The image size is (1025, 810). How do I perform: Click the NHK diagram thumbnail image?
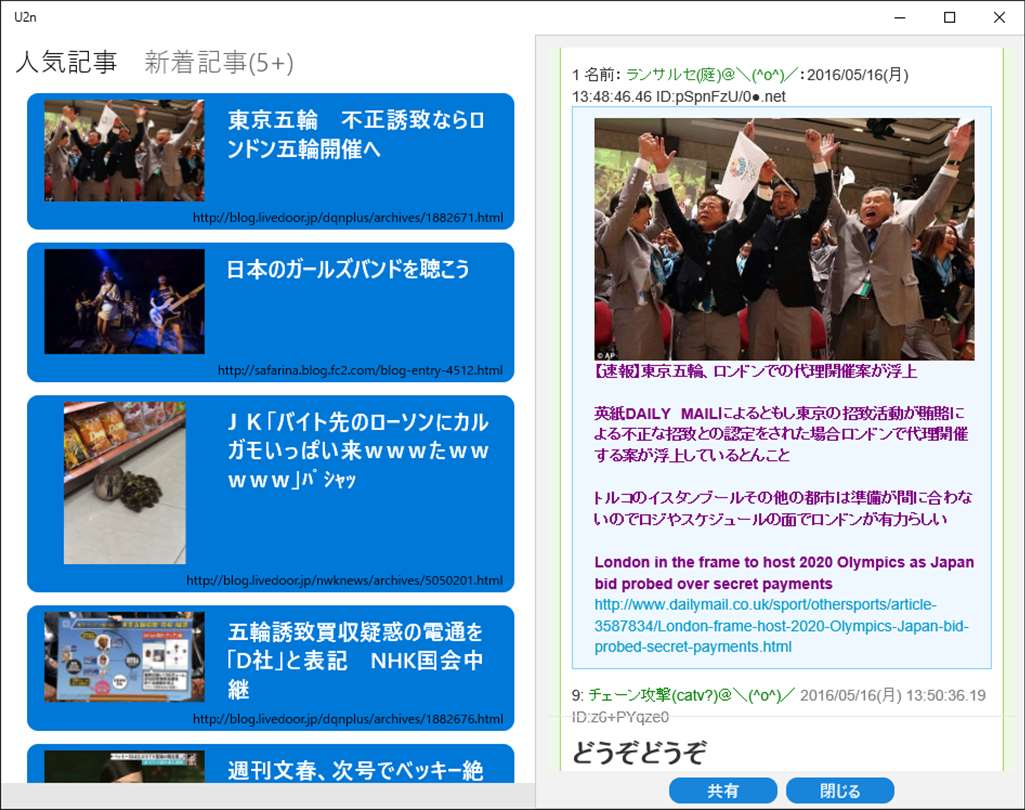pyautogui.click(x=124, y=656)
